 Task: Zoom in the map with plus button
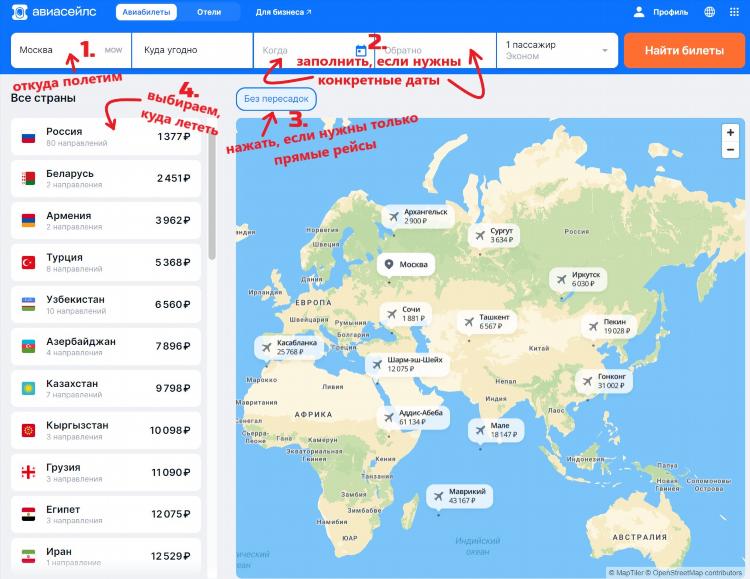pos(730,133)
